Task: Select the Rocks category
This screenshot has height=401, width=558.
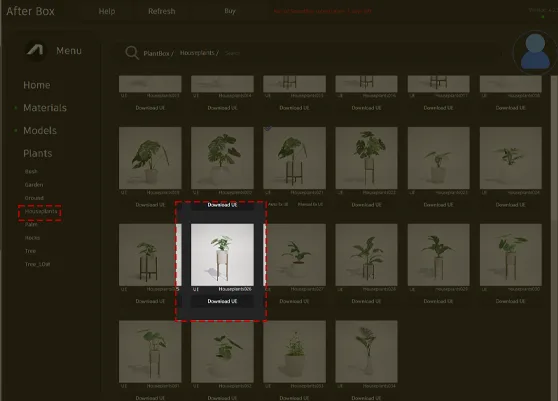Action: coord(32,238)
